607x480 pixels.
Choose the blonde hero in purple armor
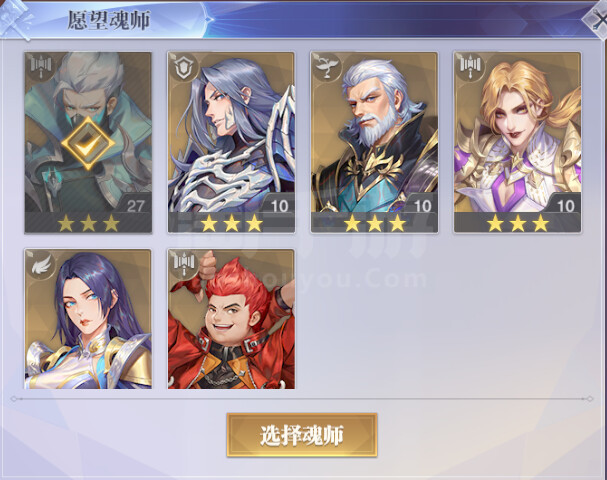point(518,142)
